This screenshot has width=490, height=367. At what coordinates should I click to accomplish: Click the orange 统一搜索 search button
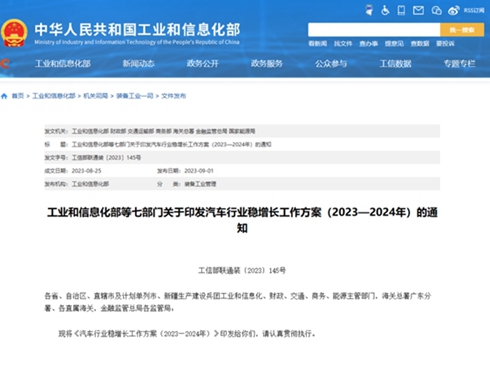pos(462,30)
